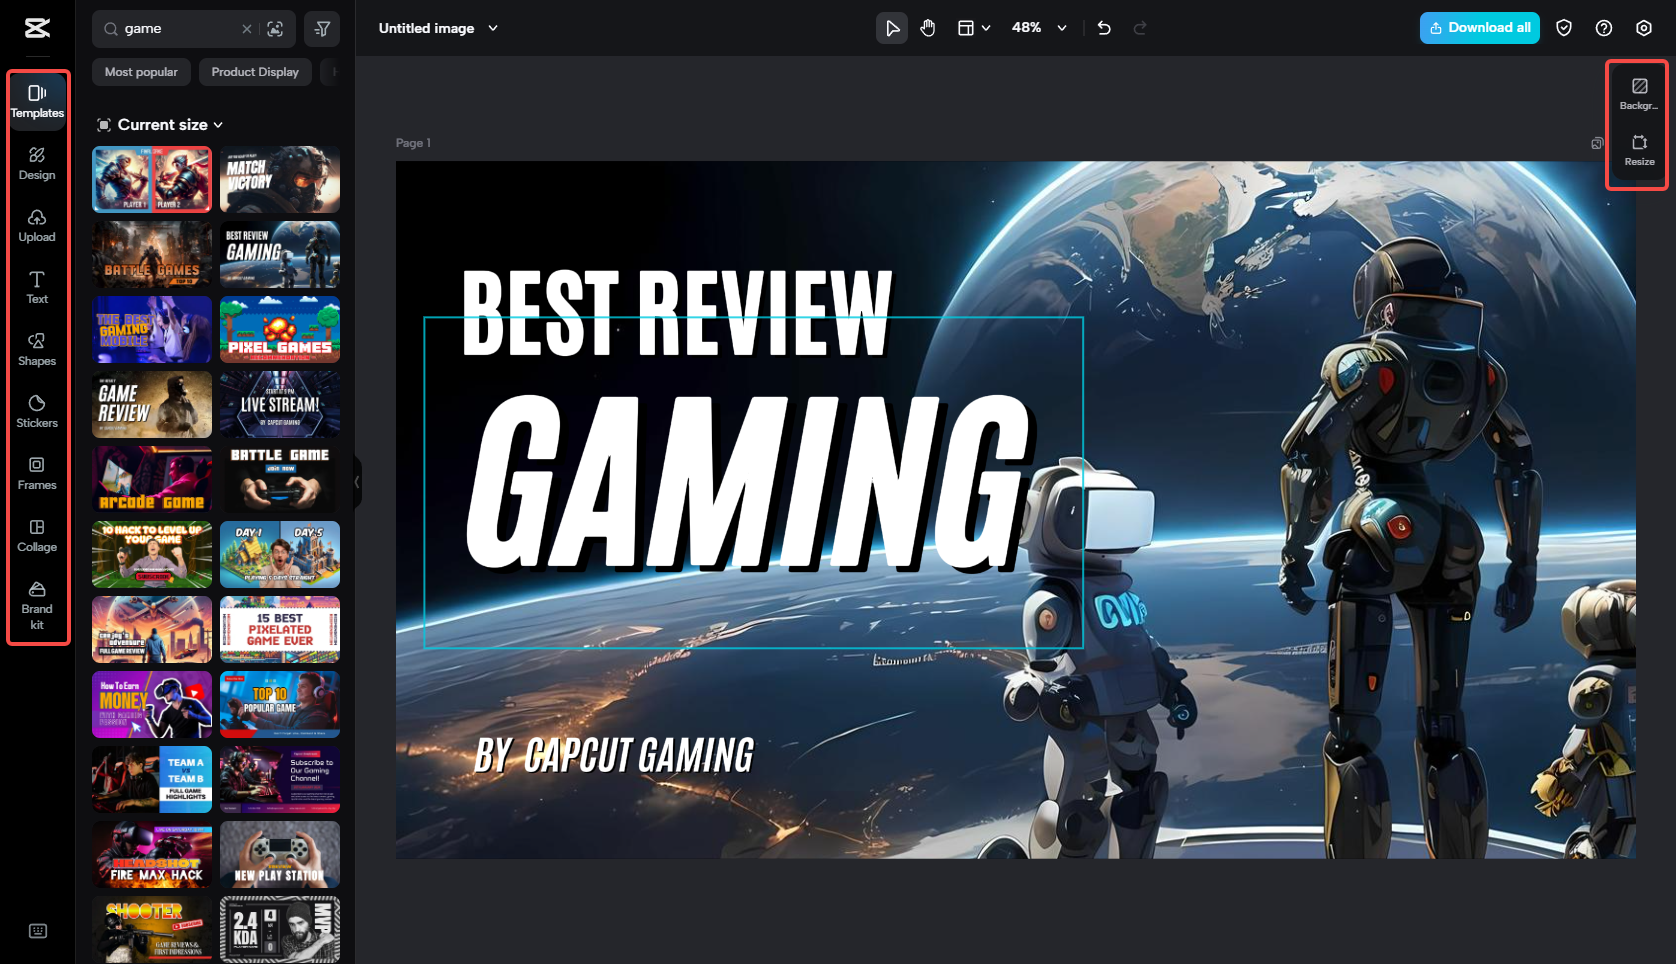Choose the Fire Max Hack template
Viewport: 1676px width, 964px height.
click(x=152, y=855)
